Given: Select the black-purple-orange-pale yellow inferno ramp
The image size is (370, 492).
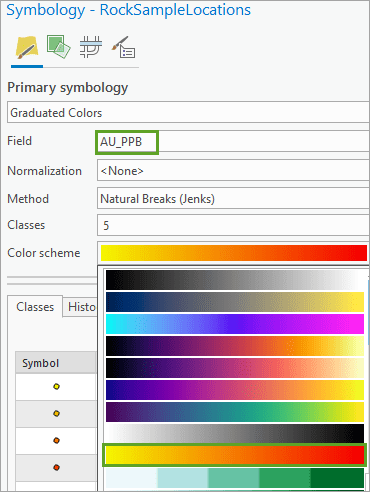Looking at the screenshot, I should (x=235, y=346).
